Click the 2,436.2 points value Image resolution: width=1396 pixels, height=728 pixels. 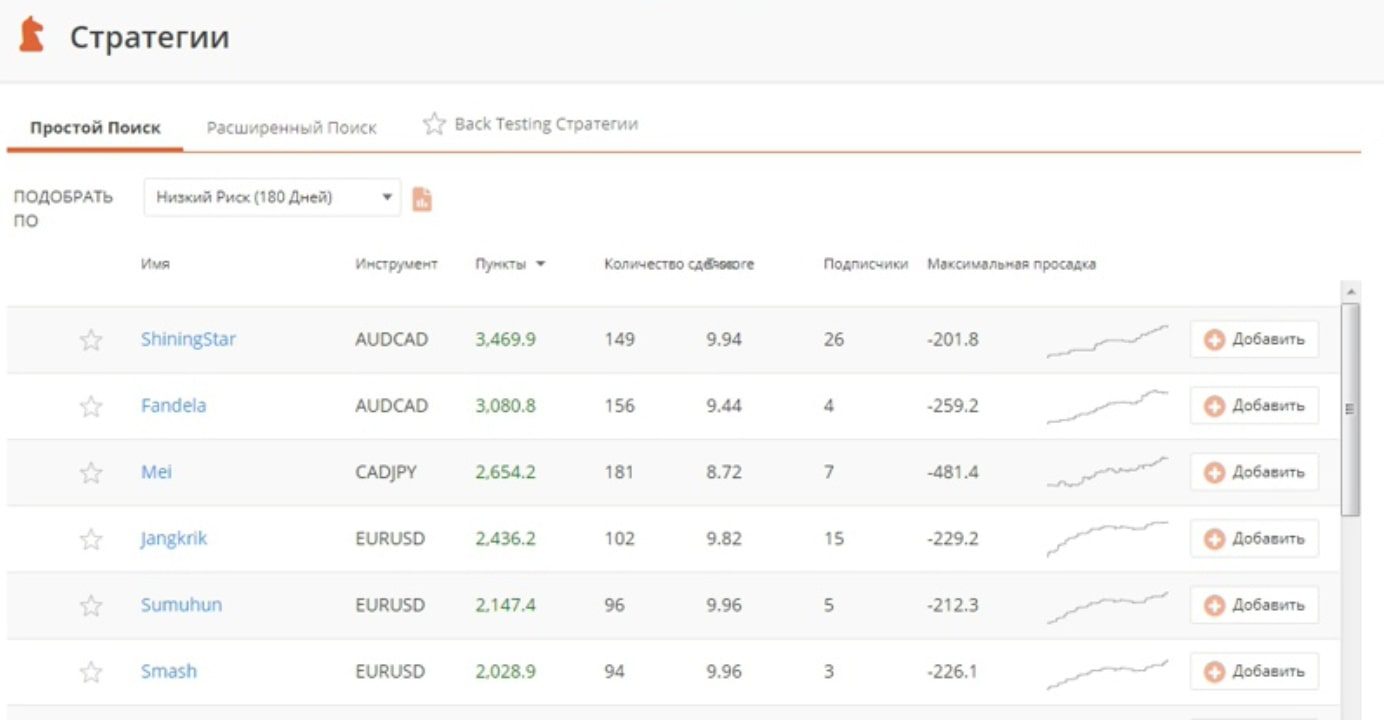click(505, 538)
